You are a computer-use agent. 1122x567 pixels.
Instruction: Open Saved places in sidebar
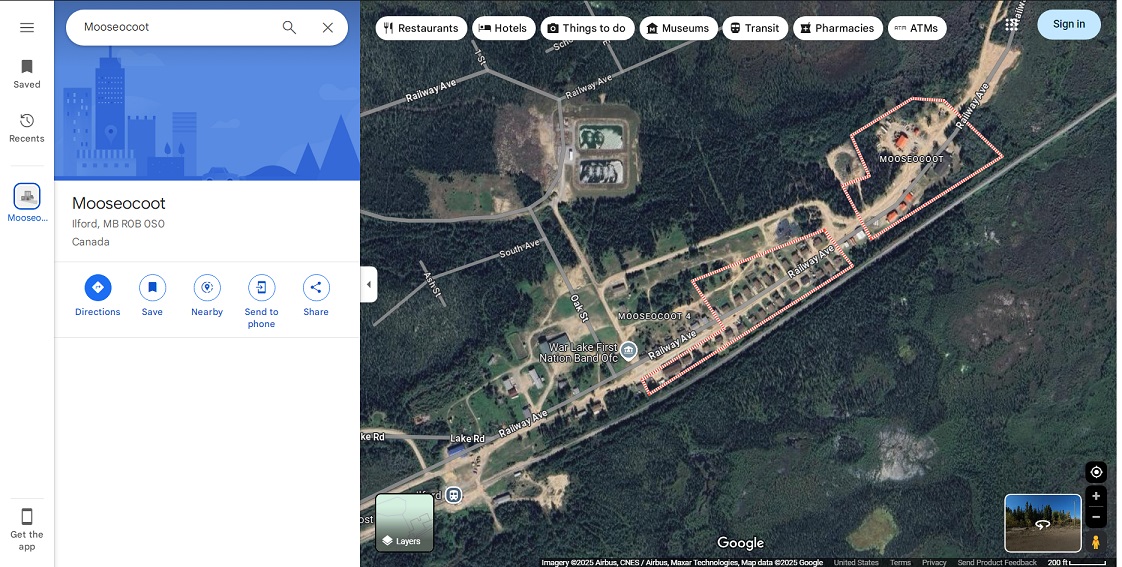(x=27, y=73)
